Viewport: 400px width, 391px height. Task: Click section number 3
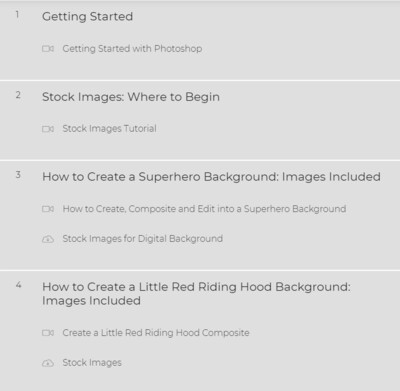(18, 175)
